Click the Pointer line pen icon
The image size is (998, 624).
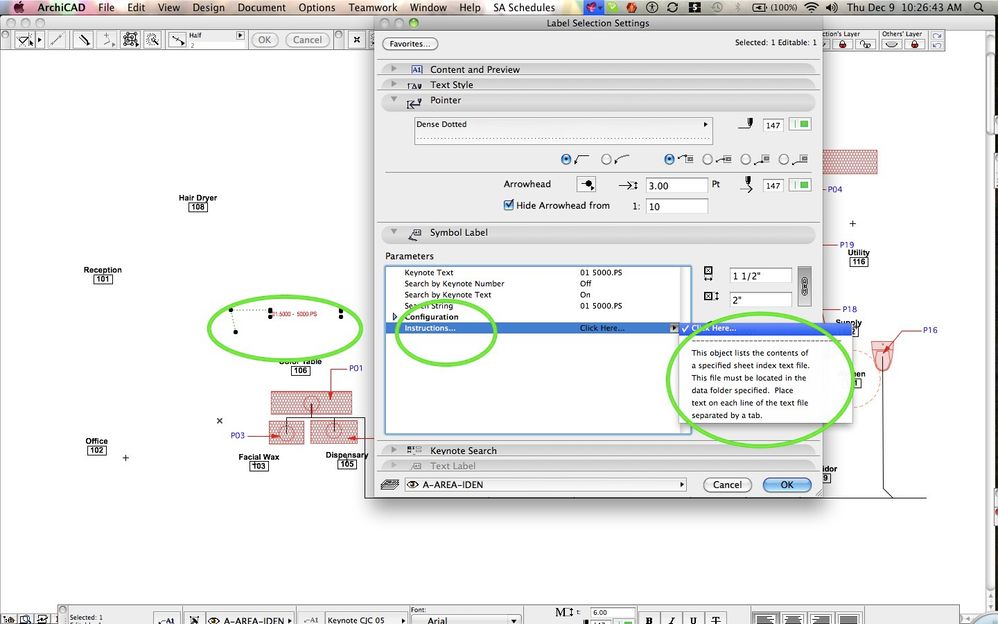tap(746, 124)
